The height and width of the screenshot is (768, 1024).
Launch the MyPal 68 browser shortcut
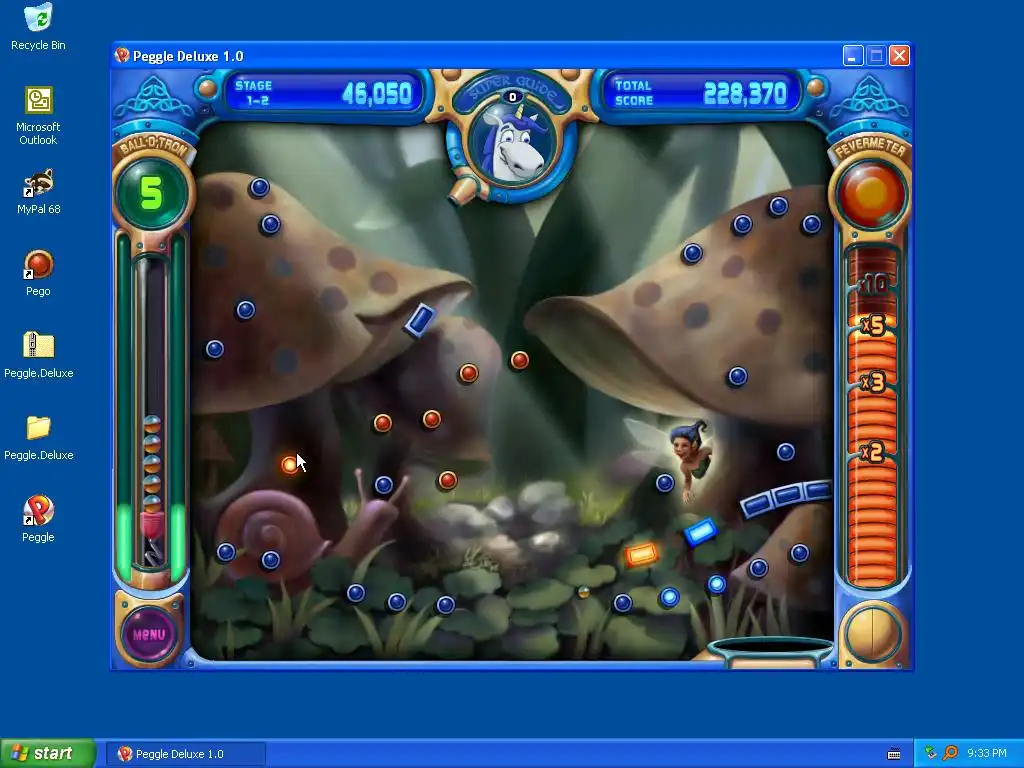[39, 191]
